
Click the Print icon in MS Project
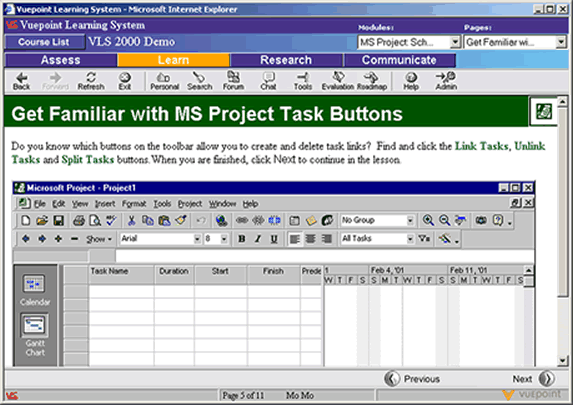(79, 220)
